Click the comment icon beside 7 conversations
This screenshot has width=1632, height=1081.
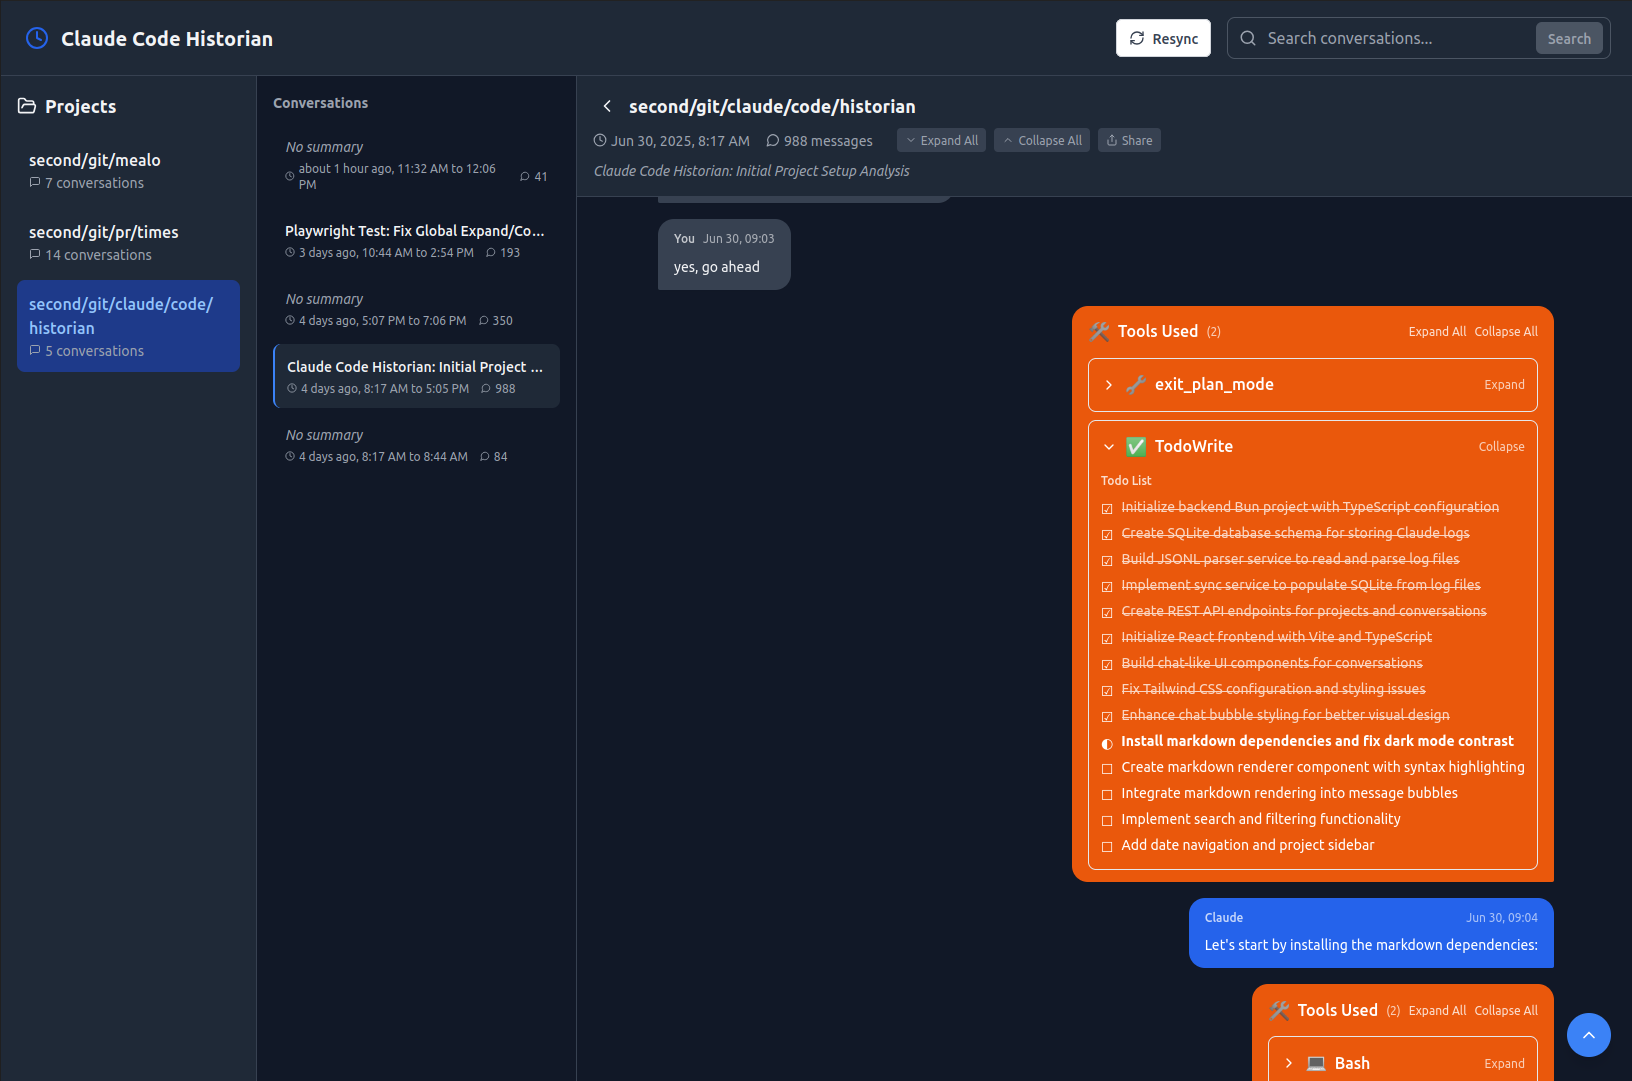tap(35, 183)
